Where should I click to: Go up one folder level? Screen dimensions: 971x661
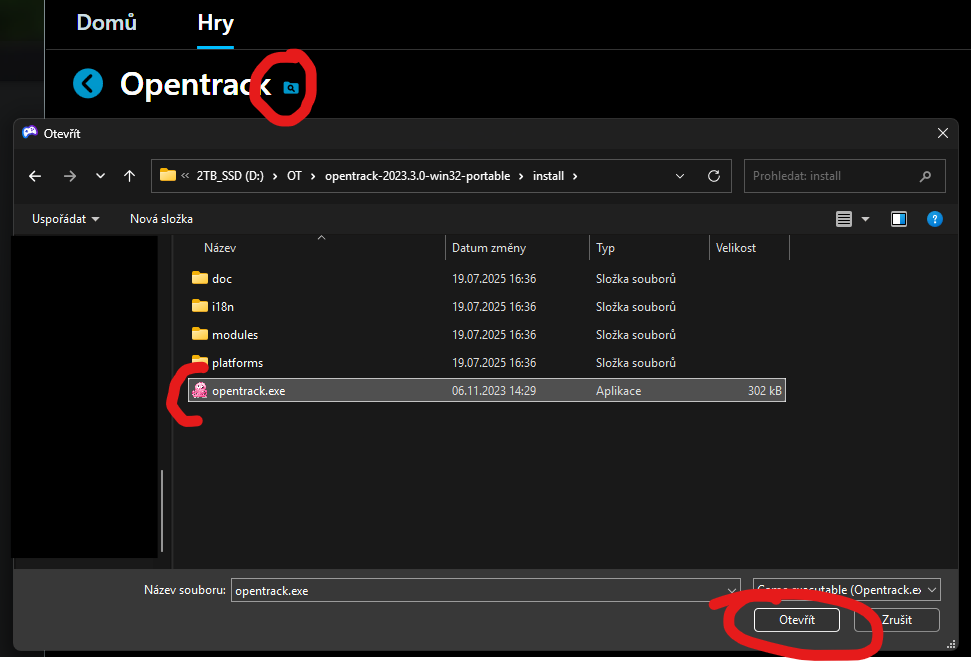(129, 176)
